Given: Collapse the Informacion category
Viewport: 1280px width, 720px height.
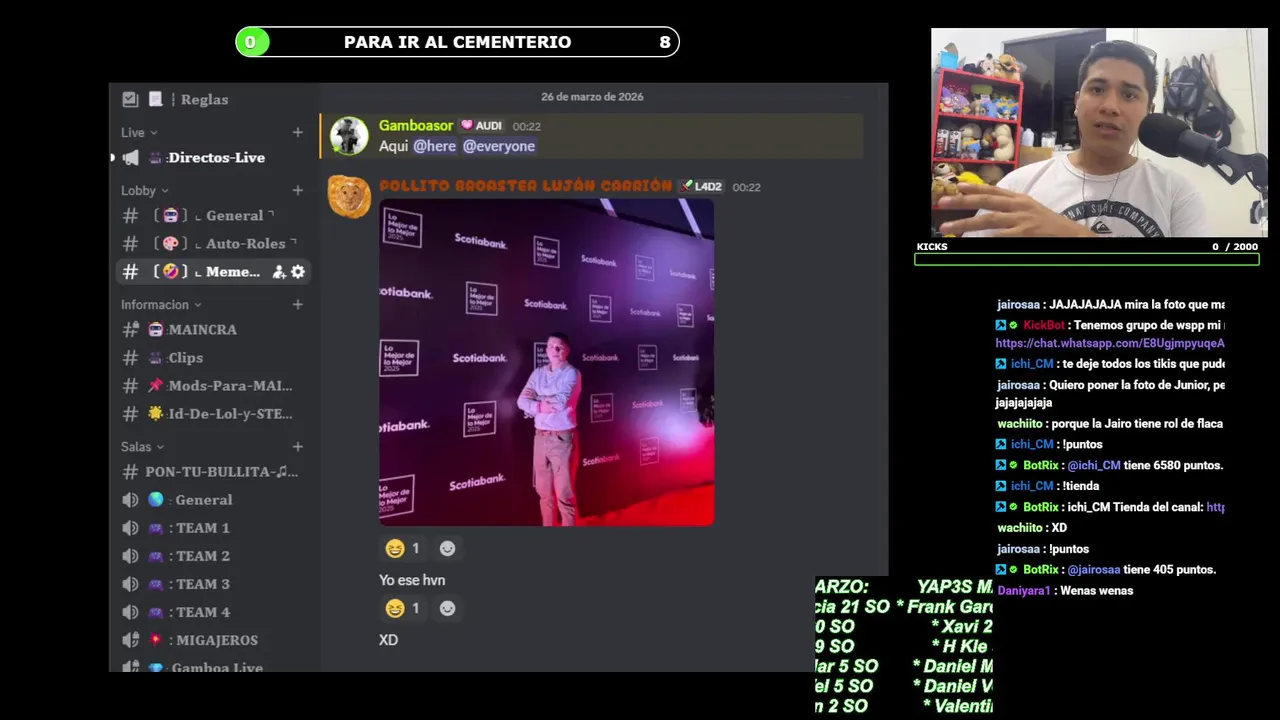Looking at the screenshot, I should click(x=161, y=305).
